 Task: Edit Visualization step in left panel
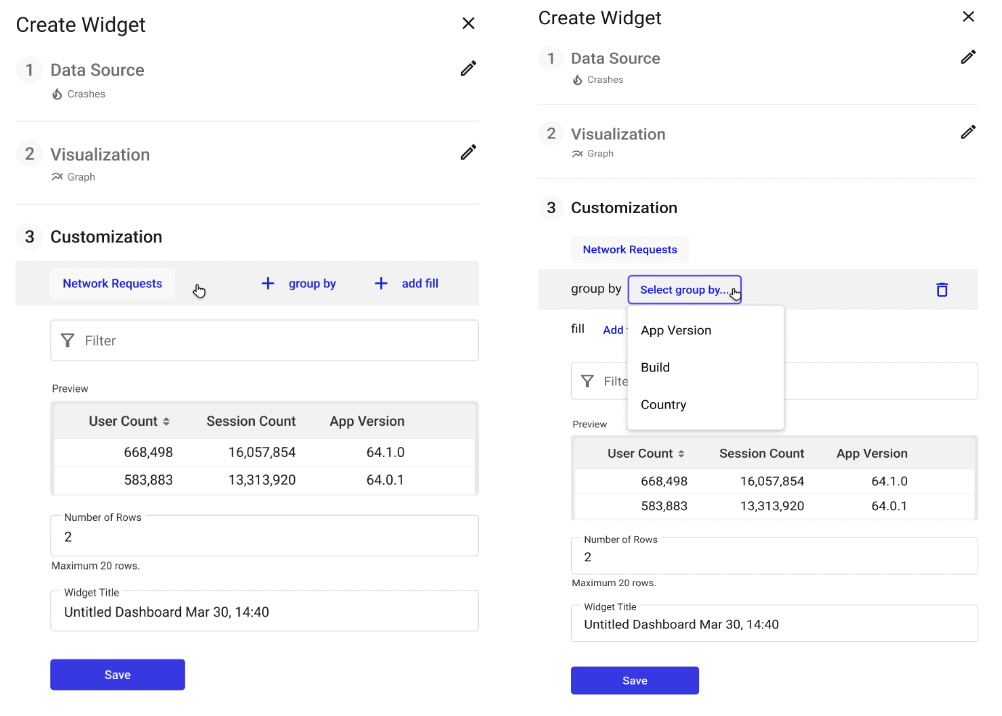point(468,152)
